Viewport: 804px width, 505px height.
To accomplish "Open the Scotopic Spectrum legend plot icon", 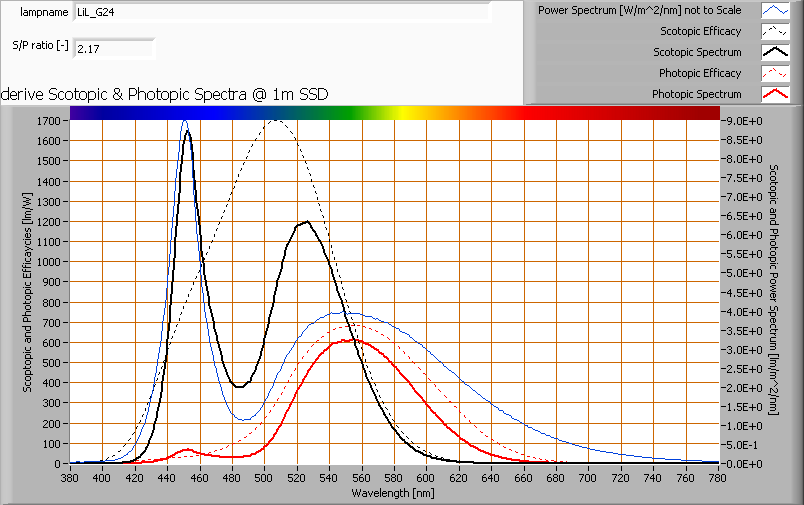I will tap(776, 52).
